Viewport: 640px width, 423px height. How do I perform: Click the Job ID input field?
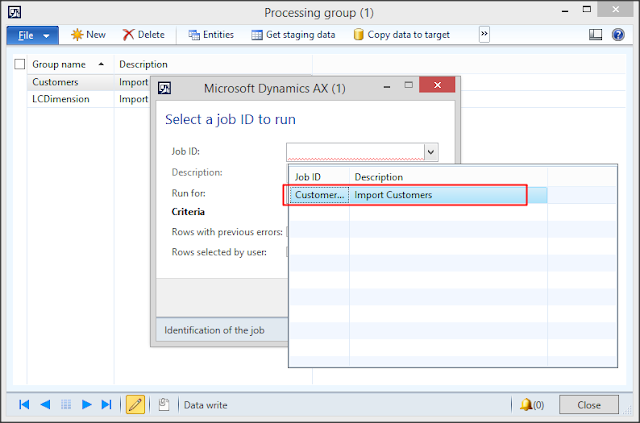pyautogui.click(x=355, y=152)
